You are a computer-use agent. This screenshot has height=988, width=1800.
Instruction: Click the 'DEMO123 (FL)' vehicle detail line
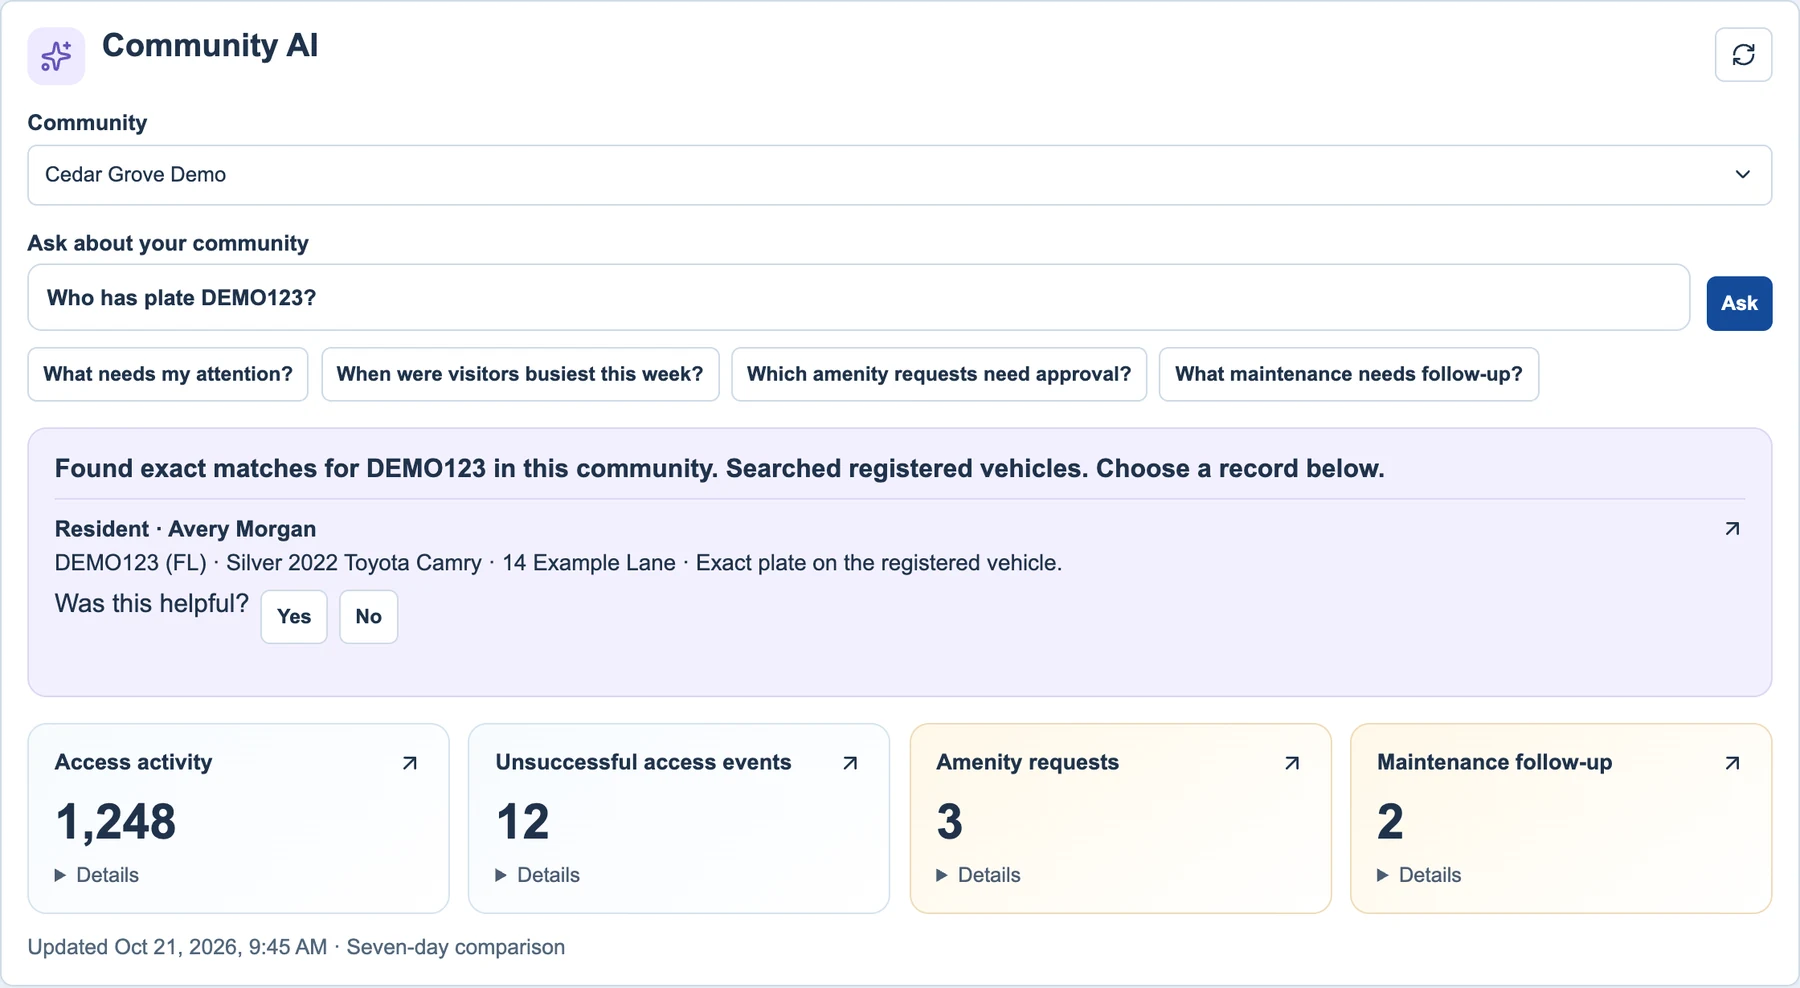click(x=558, y=563)
